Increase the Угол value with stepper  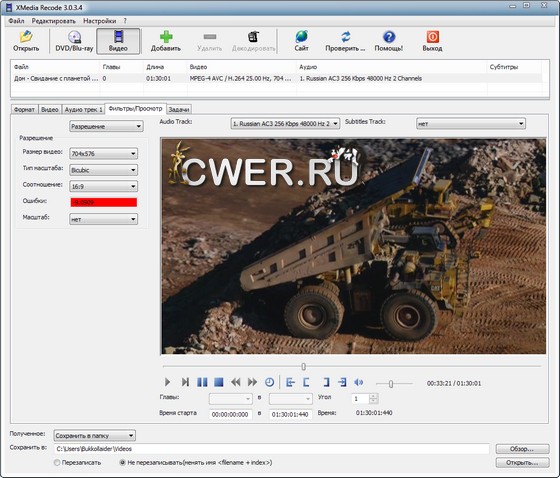(x=373, y=396)
